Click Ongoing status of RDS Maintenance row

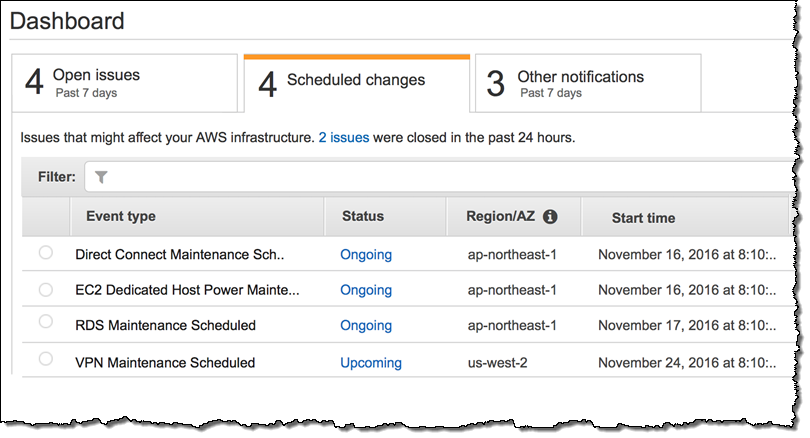366,326
